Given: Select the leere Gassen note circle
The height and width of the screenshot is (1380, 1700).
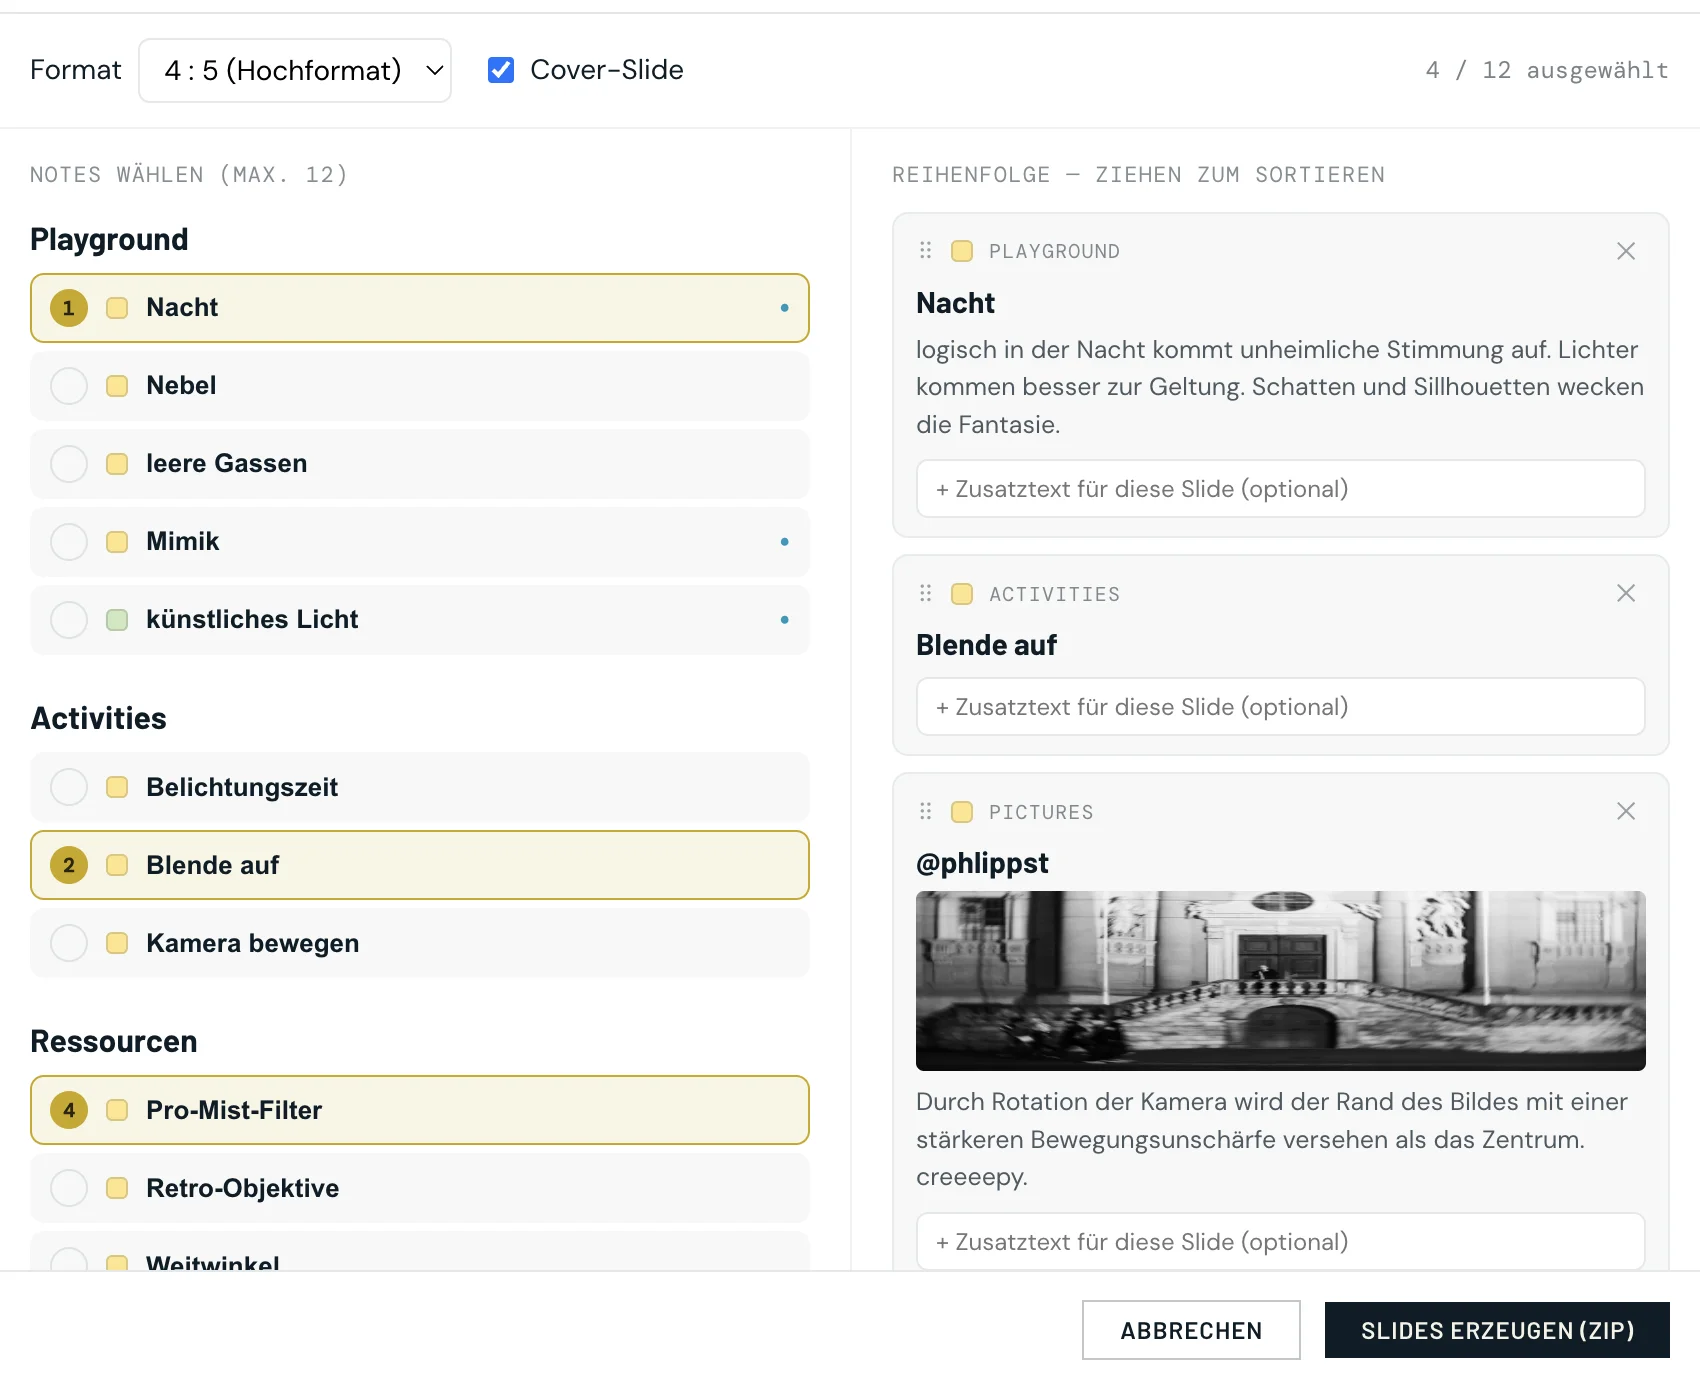Looking at the screenshot, I should [69, 464].
